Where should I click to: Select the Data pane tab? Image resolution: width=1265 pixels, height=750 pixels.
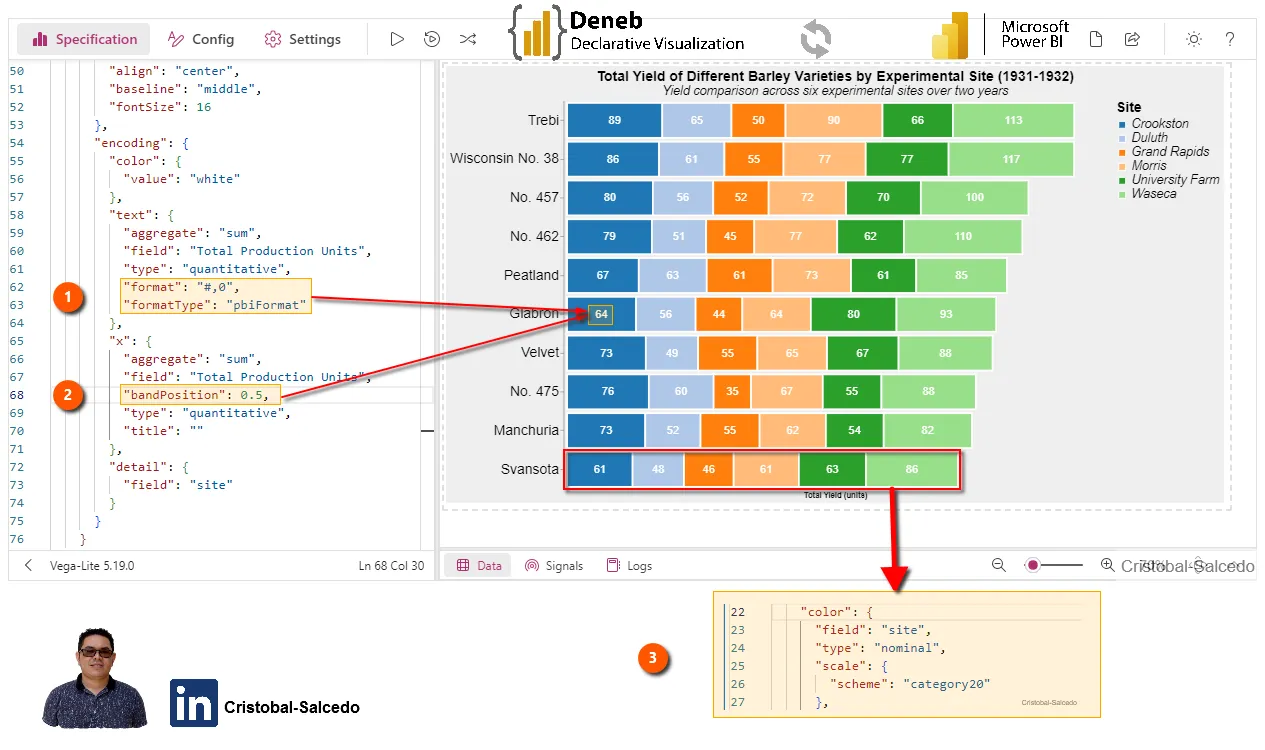pyautogui.click(x=479, y=565)
